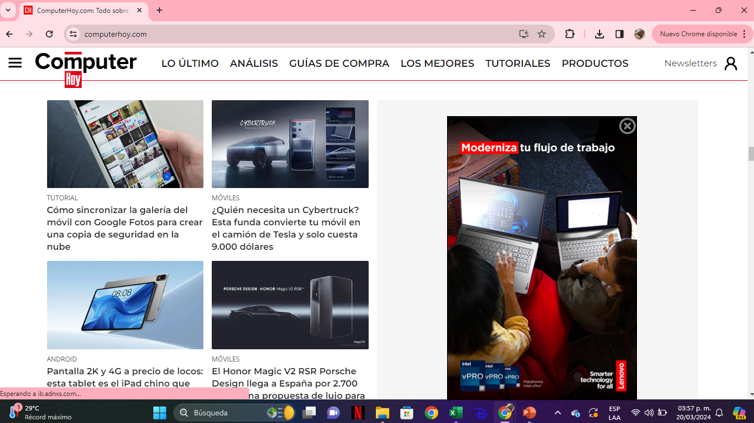Click MÓVILES label above Honor article
754x423 pixels.
pyautogui.click(x=226, y=359)
